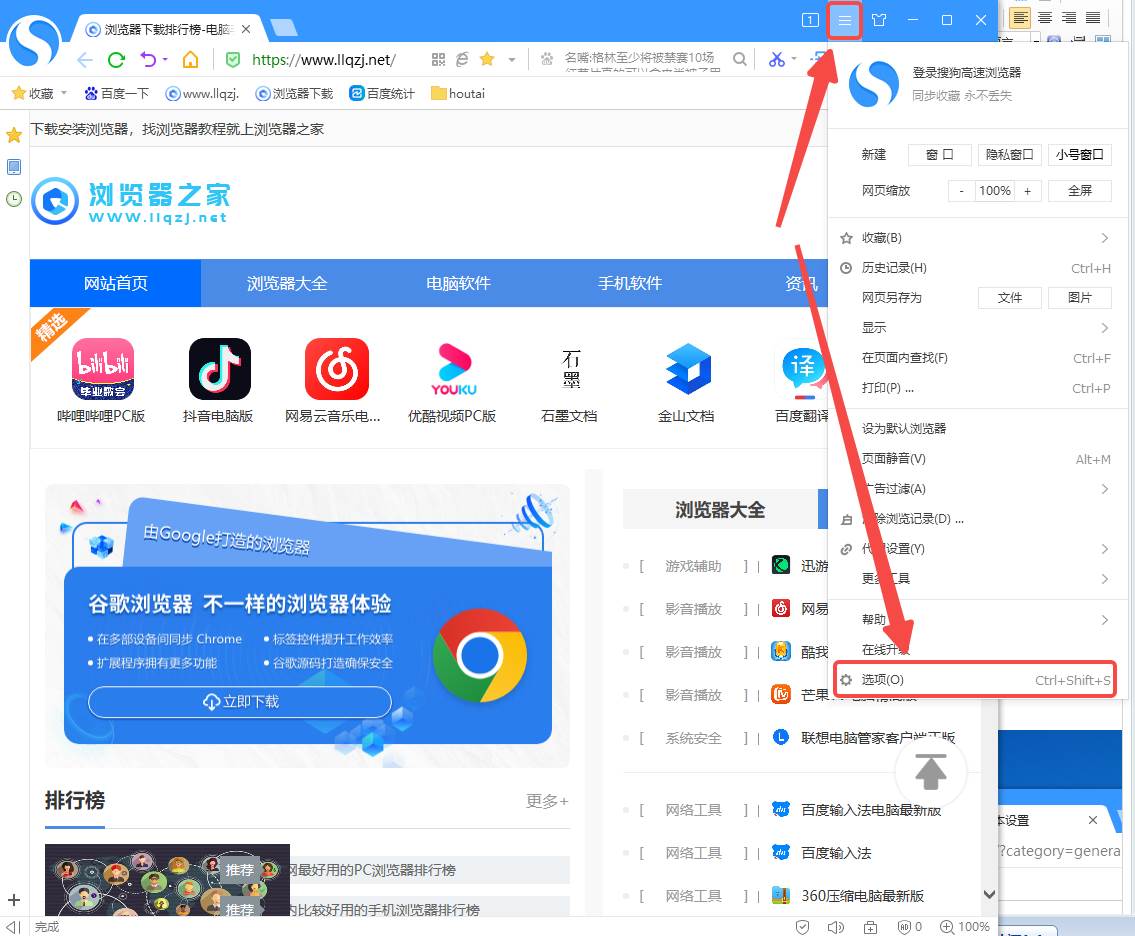Expand address bar history dropdown arrow
1135x936 pixels.
tap(512, 59)
